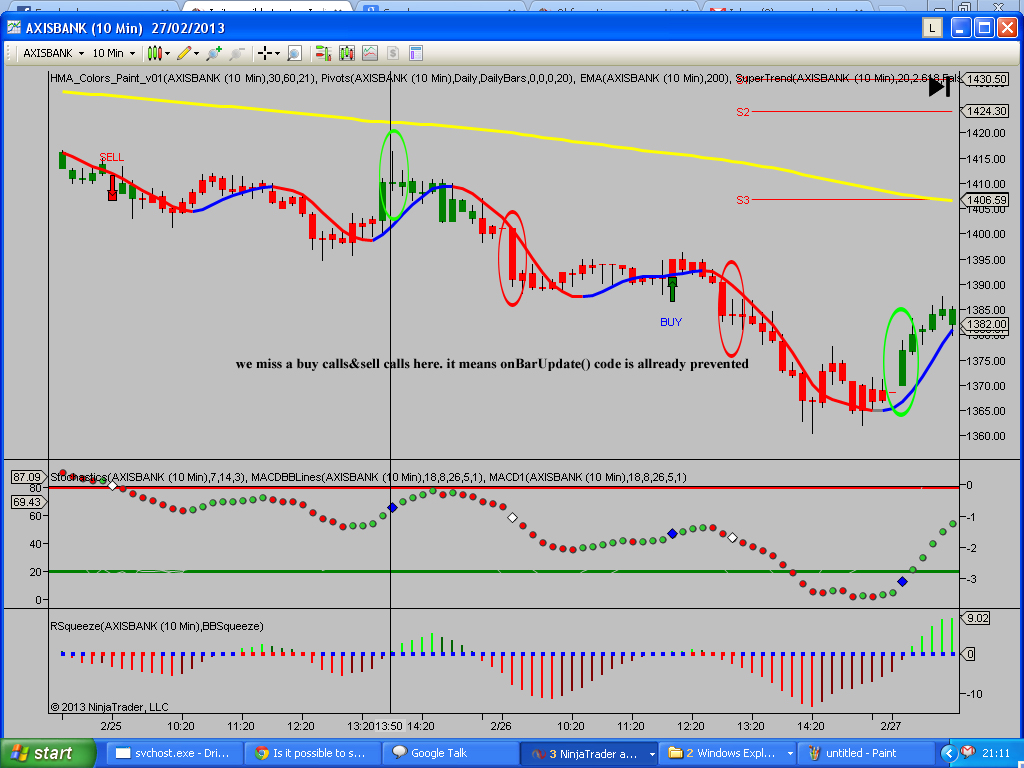The height and width of the screenshot is (768, 1024).
Task: Click the L link button in the title bar
Action: 932,27
